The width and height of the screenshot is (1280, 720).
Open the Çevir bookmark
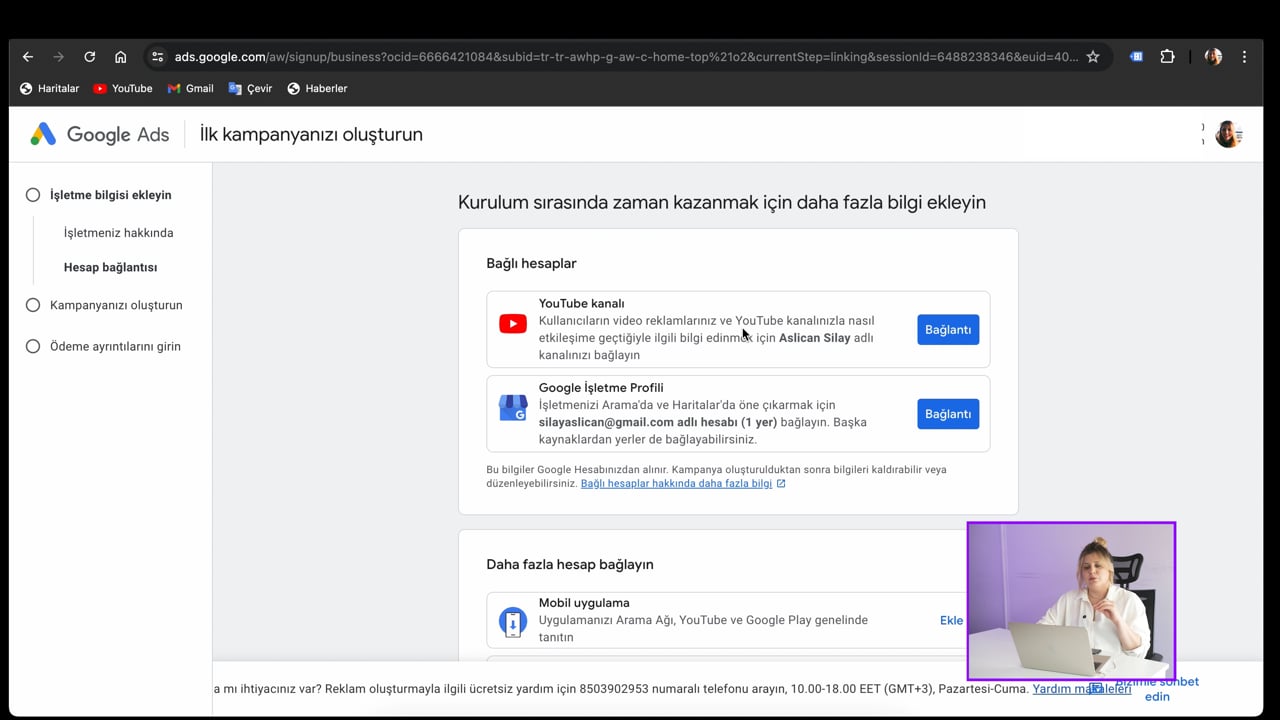[250, 88]
